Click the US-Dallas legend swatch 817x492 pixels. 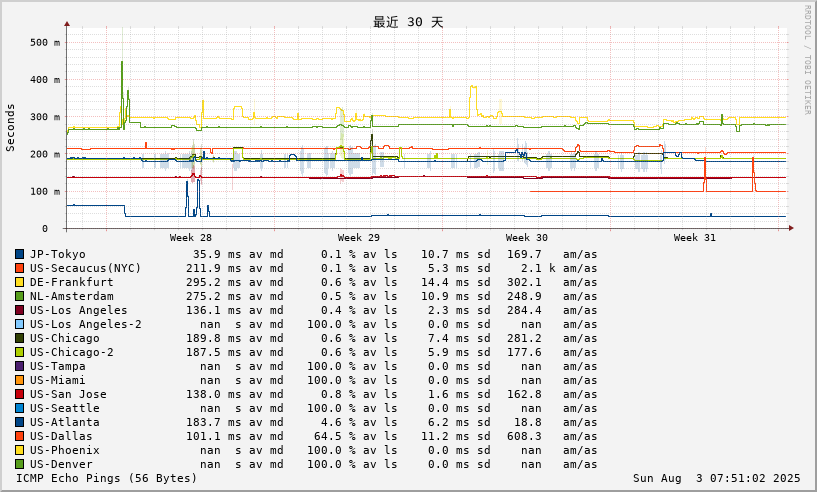pyautogui.click(x=19, y=436)
